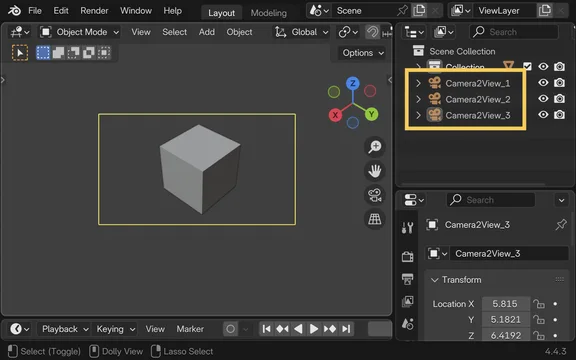Choose Extend selection mode
The image size is (576, 360).
(x=58, y=53)
